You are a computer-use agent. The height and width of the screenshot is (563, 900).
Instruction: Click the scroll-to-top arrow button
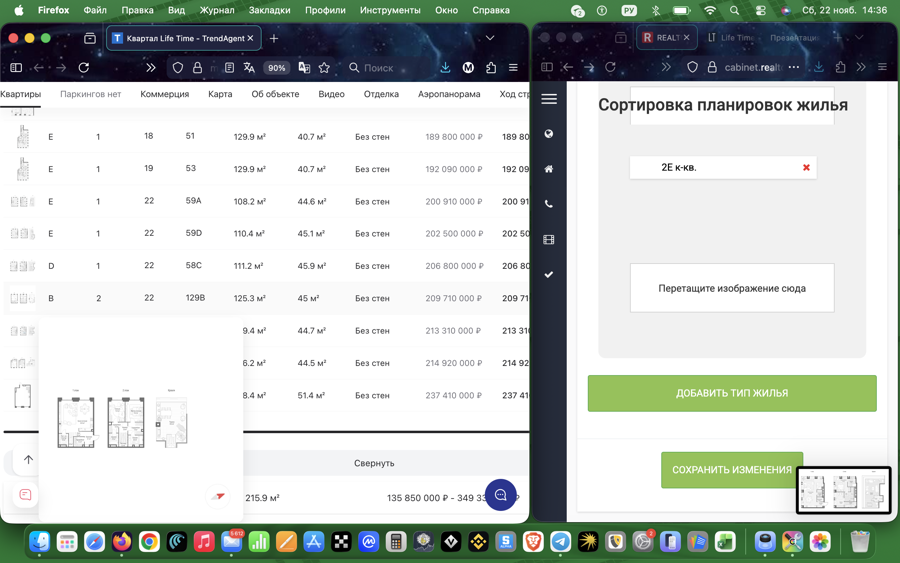coord(28,460)
